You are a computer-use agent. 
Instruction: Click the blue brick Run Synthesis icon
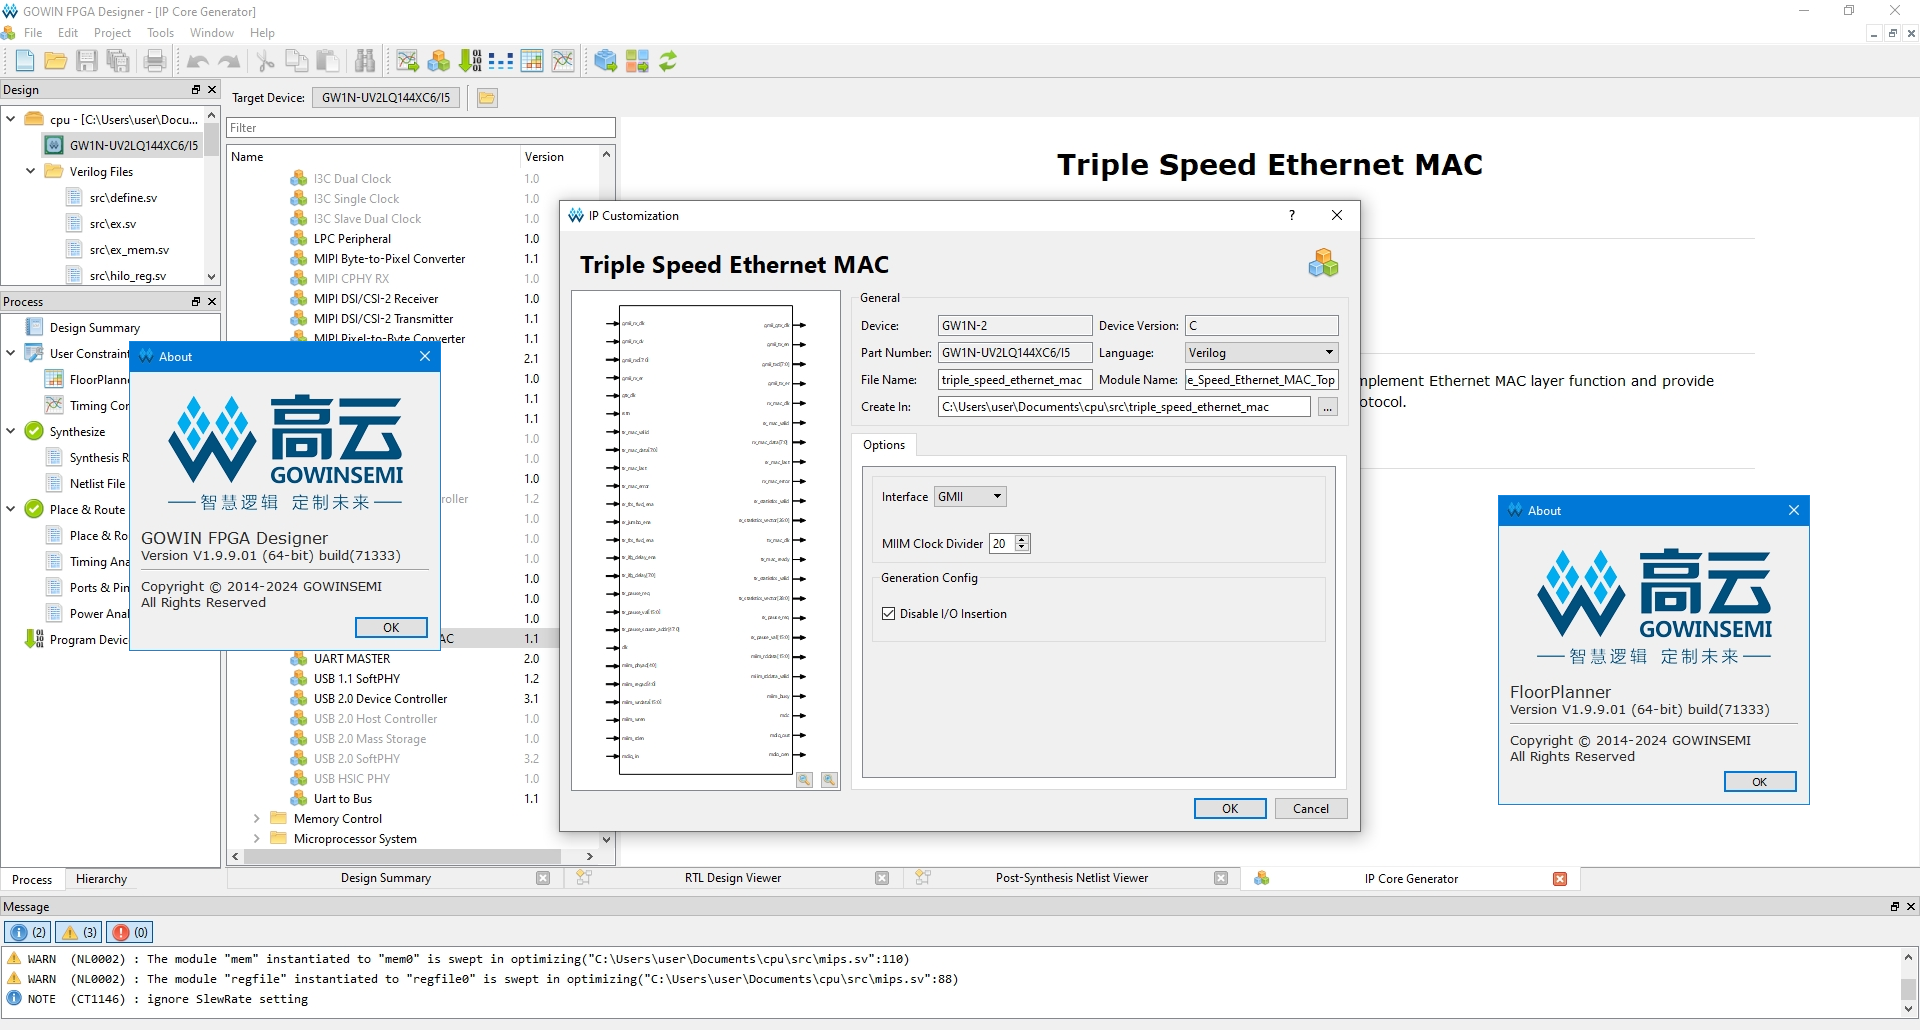point(606,61)
